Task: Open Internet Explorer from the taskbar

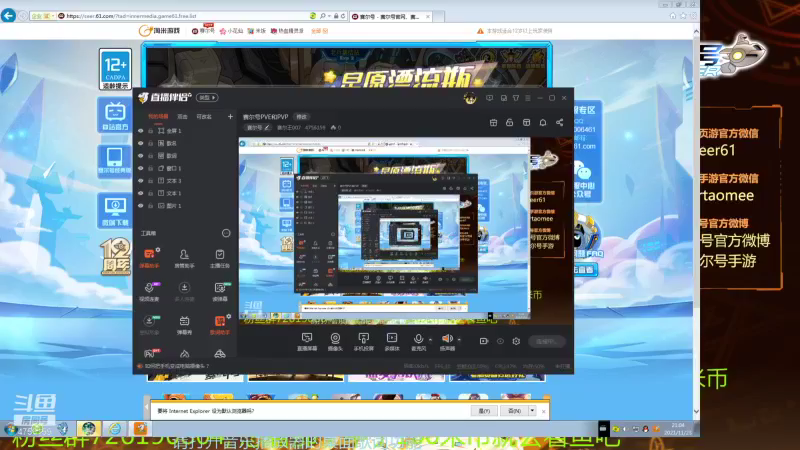Action: tap(114, 429)
